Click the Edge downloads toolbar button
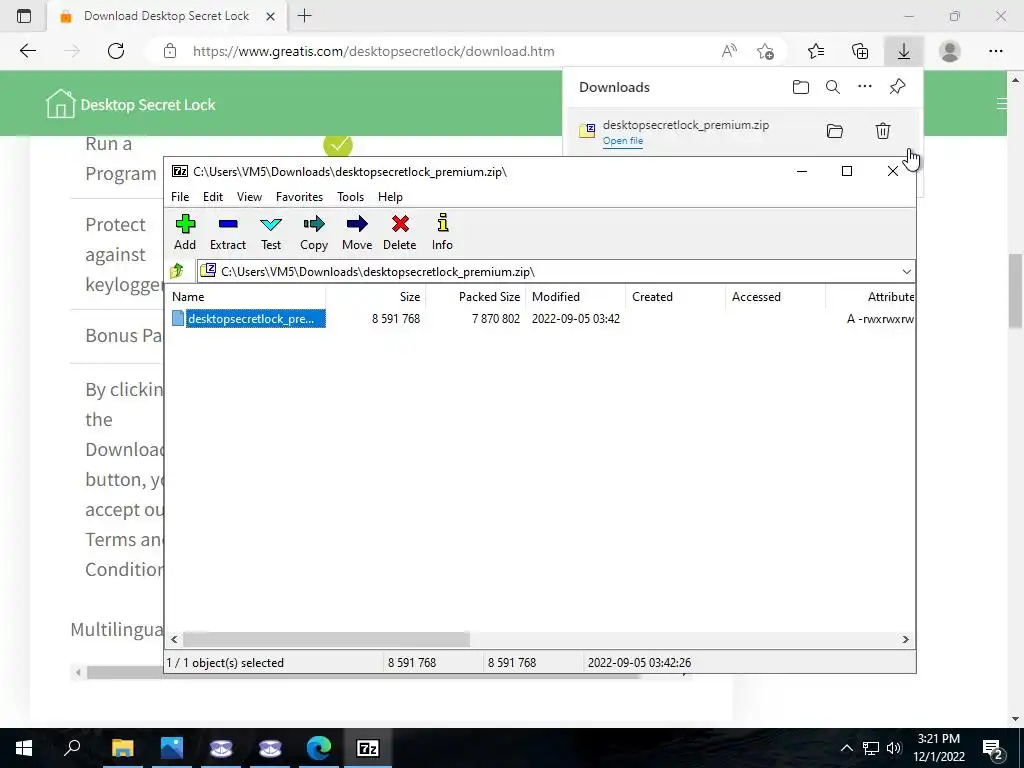 (x=904, y=51)
